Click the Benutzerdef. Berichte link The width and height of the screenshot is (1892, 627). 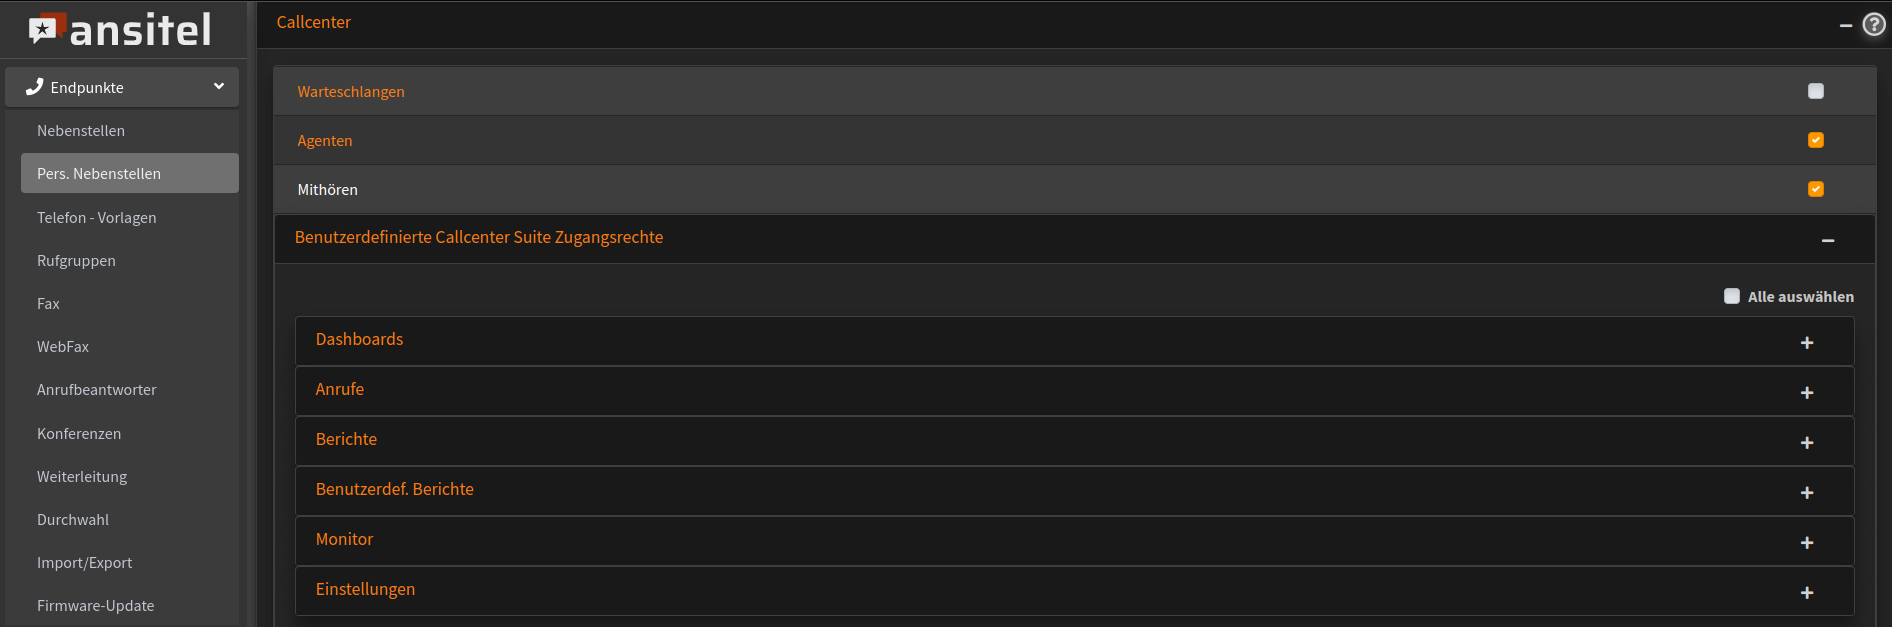(395, 489)
